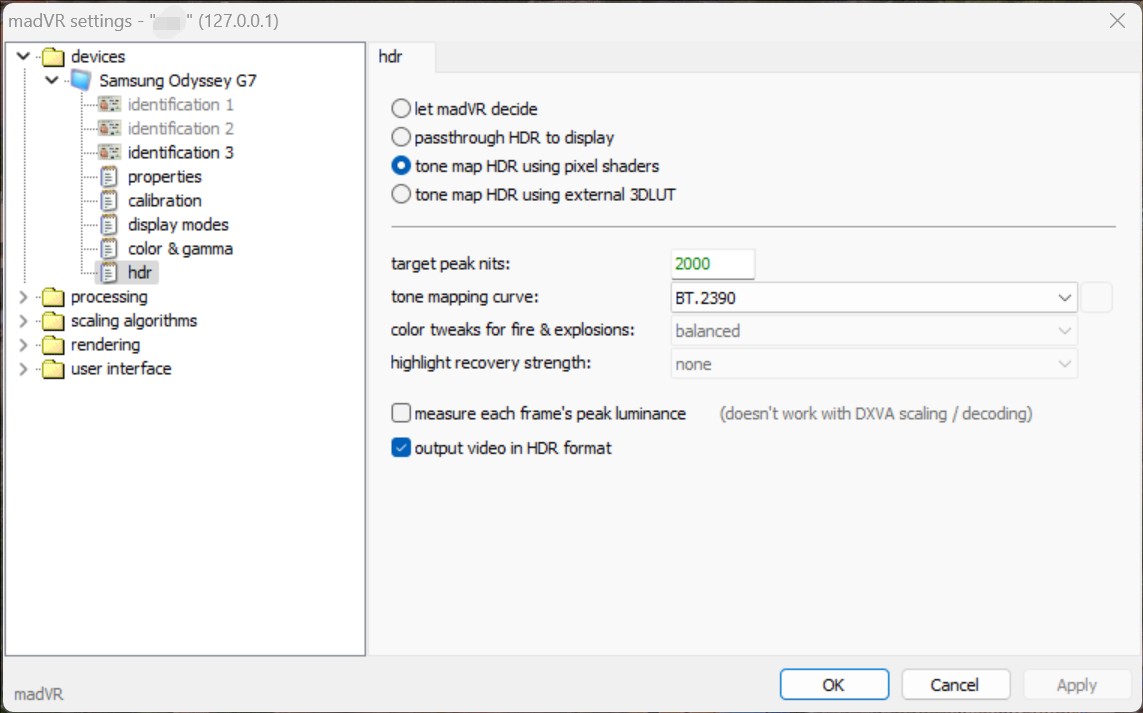Click the OK button
The image size is (1143, 713).
click(834, 685)
